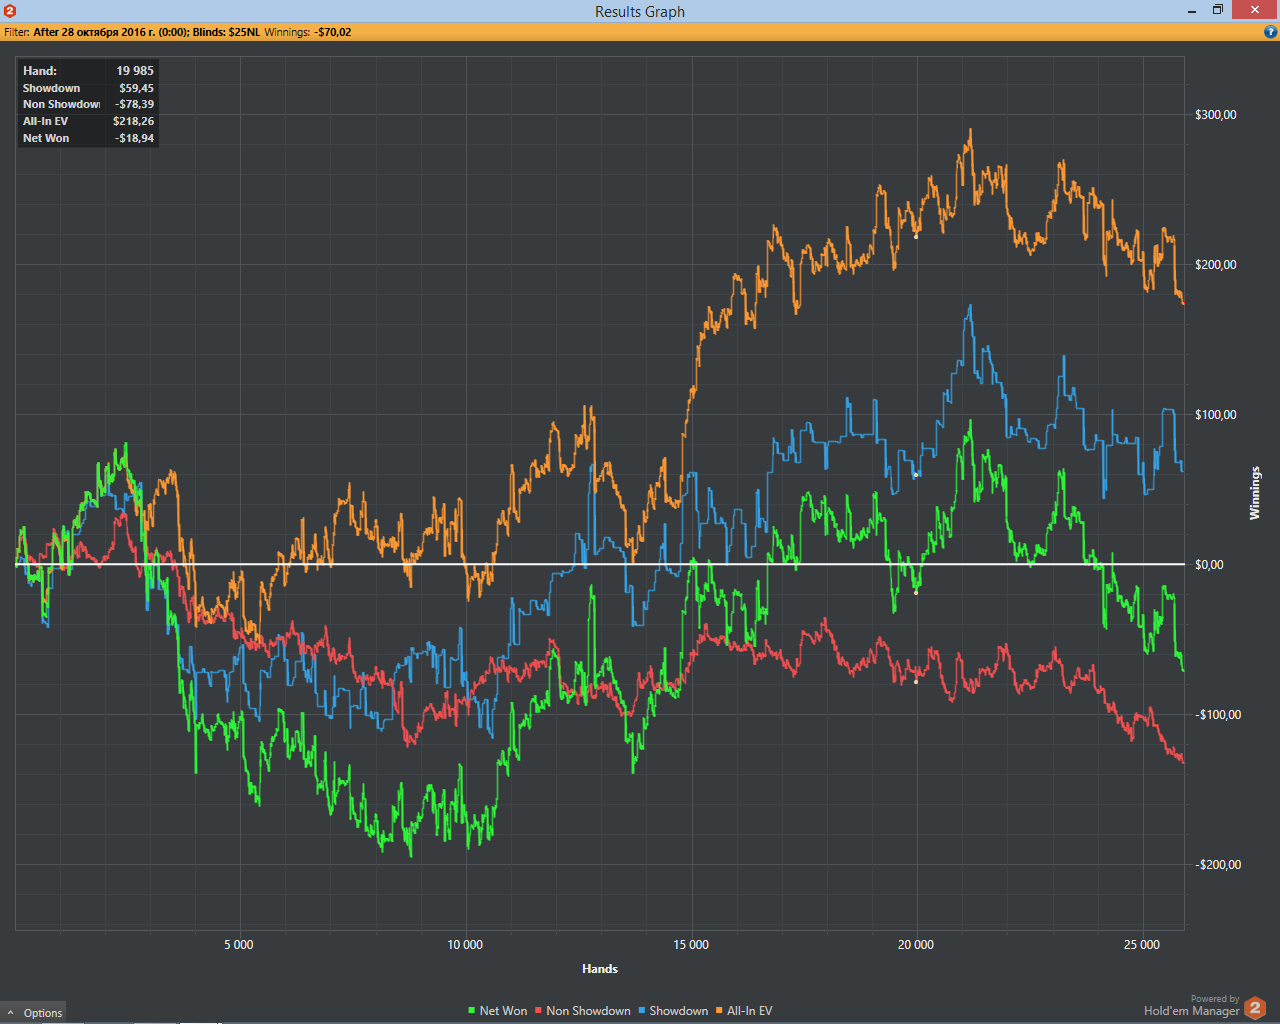Click the red Non Showdown legend square
Screen dimensions: 1280x1024
pos(538,1012)
